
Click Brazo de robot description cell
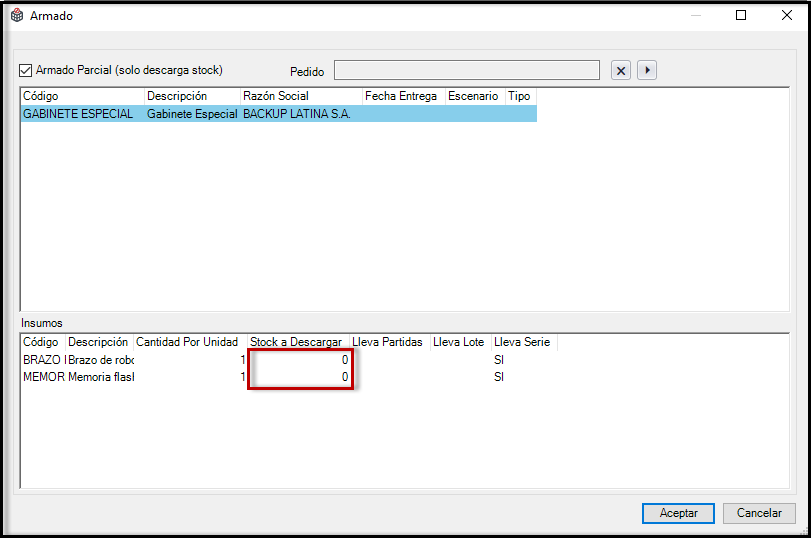101,360
